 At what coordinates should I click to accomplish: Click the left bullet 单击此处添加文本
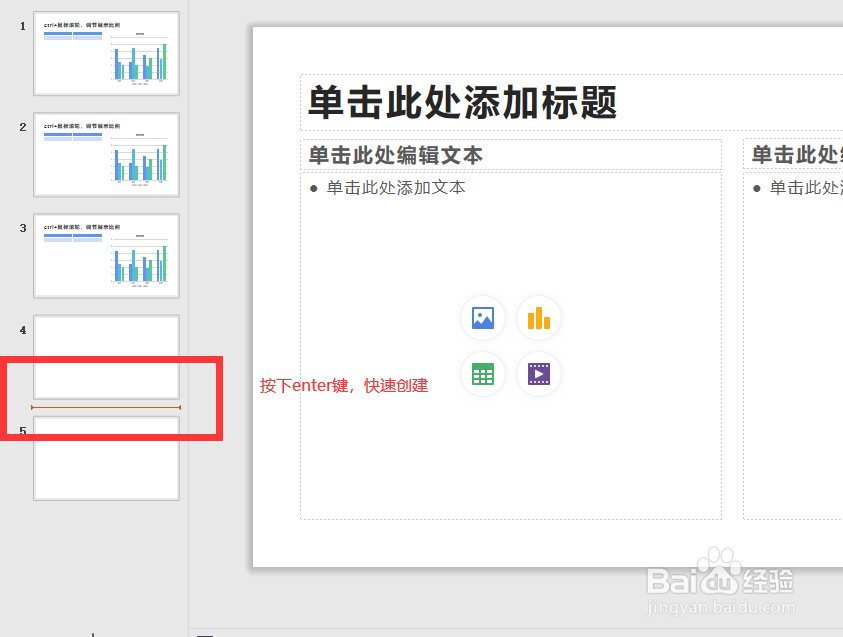(396, 188)
